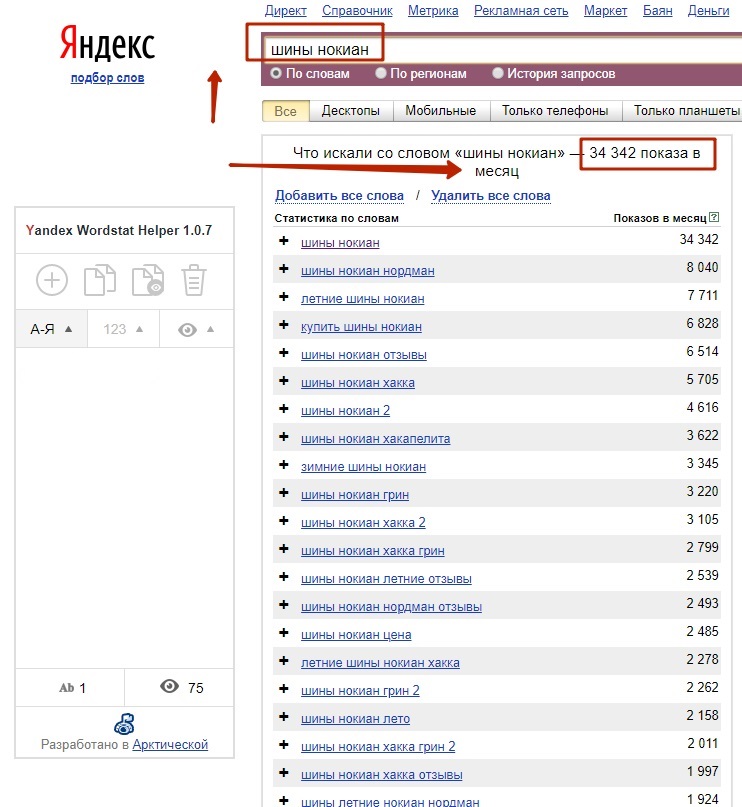Add 'купить шины нокиан' with plus icon
Viewport: 742px width, 807px height.
[x=284, y=325]
